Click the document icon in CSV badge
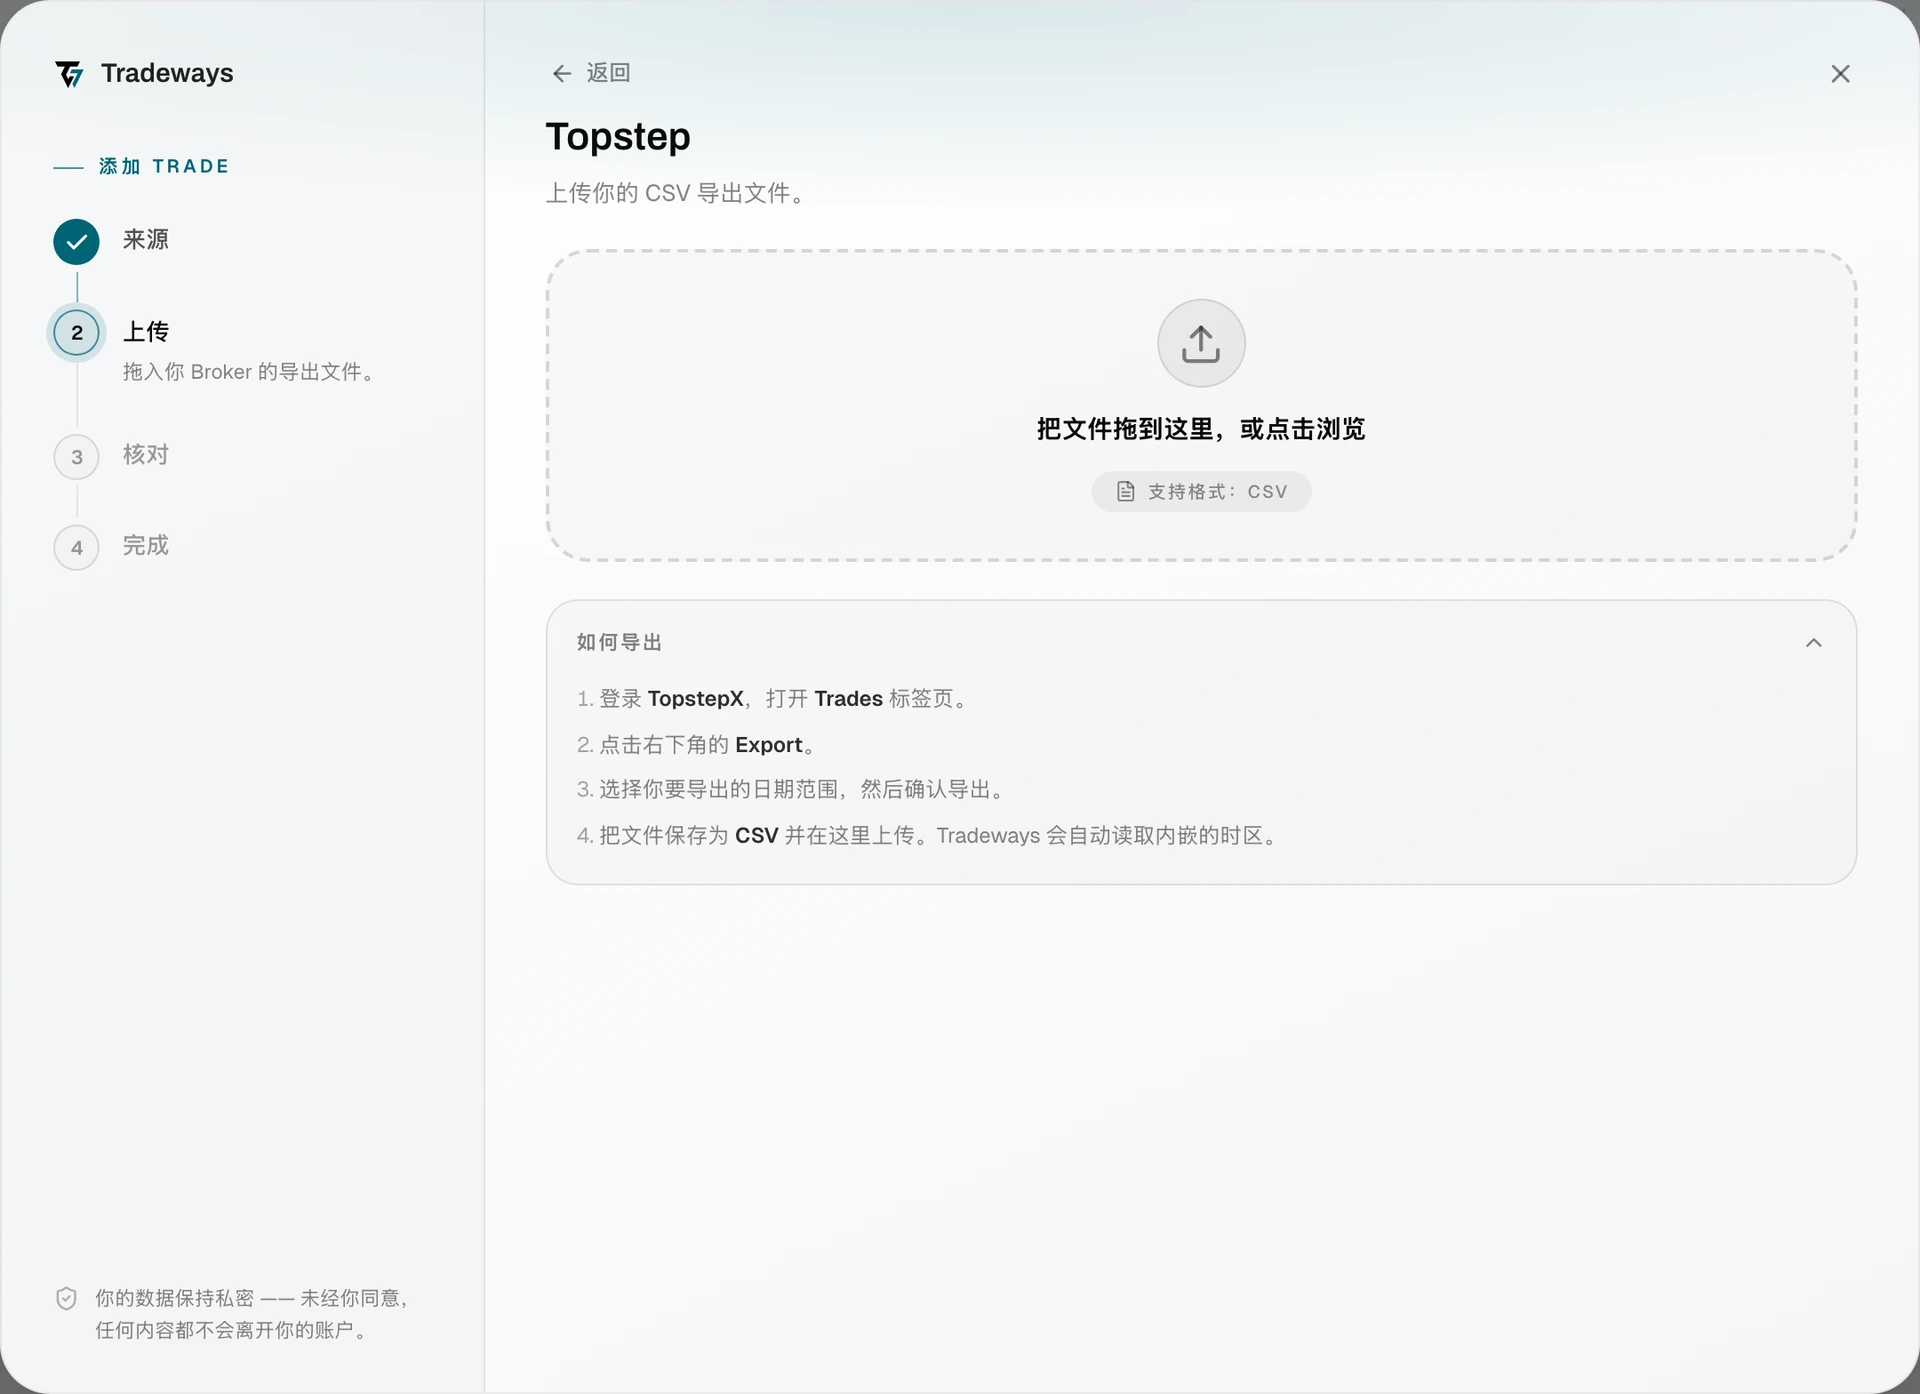 (x=1126, y=491)
